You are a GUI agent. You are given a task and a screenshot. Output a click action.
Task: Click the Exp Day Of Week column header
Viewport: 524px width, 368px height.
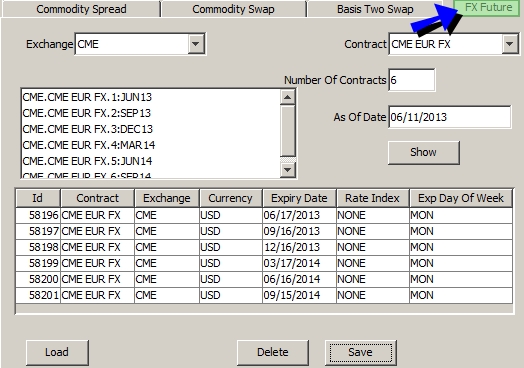pos(461,198)
